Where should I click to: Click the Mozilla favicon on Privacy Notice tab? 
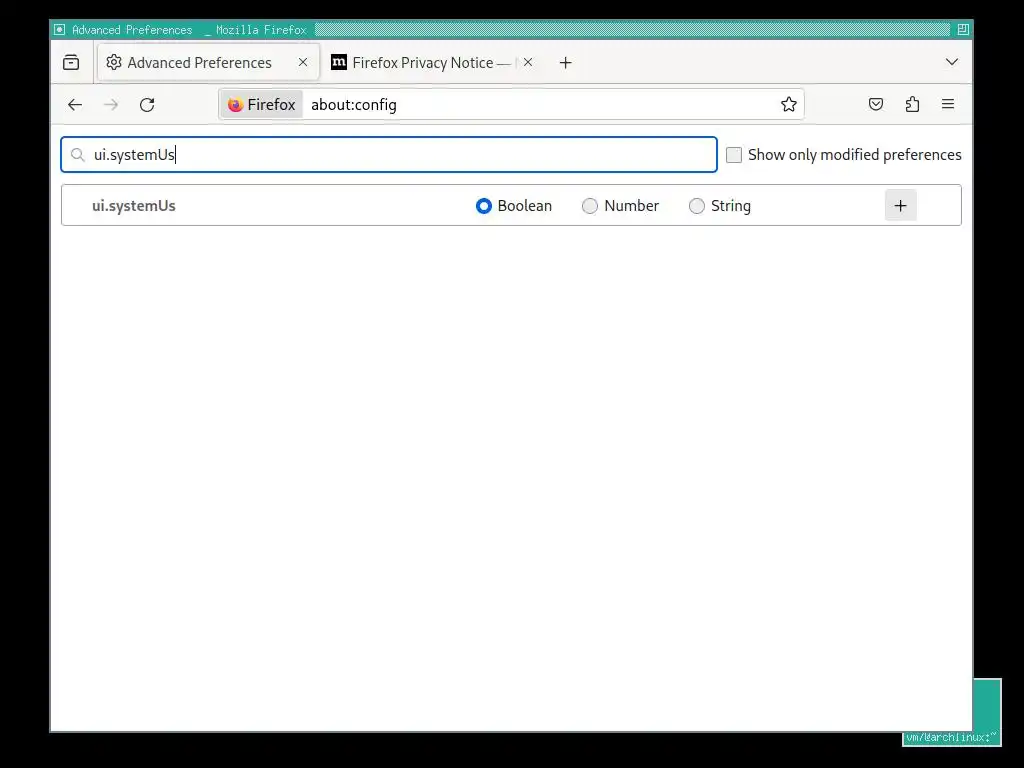pyautogui.click(x=339, y=62)
